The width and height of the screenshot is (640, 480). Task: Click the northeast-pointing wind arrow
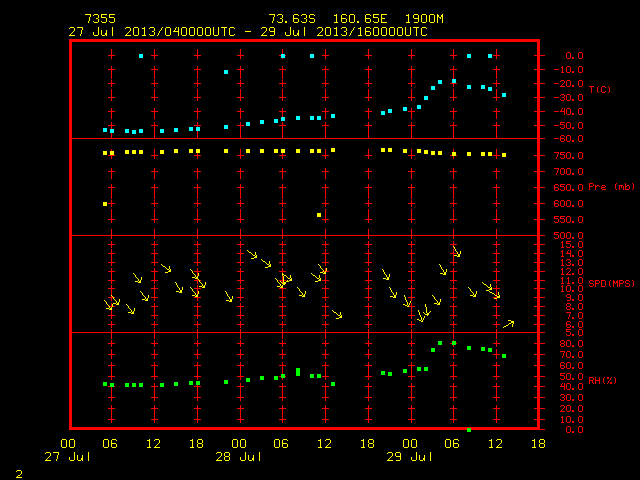click(x=509, y=324)
